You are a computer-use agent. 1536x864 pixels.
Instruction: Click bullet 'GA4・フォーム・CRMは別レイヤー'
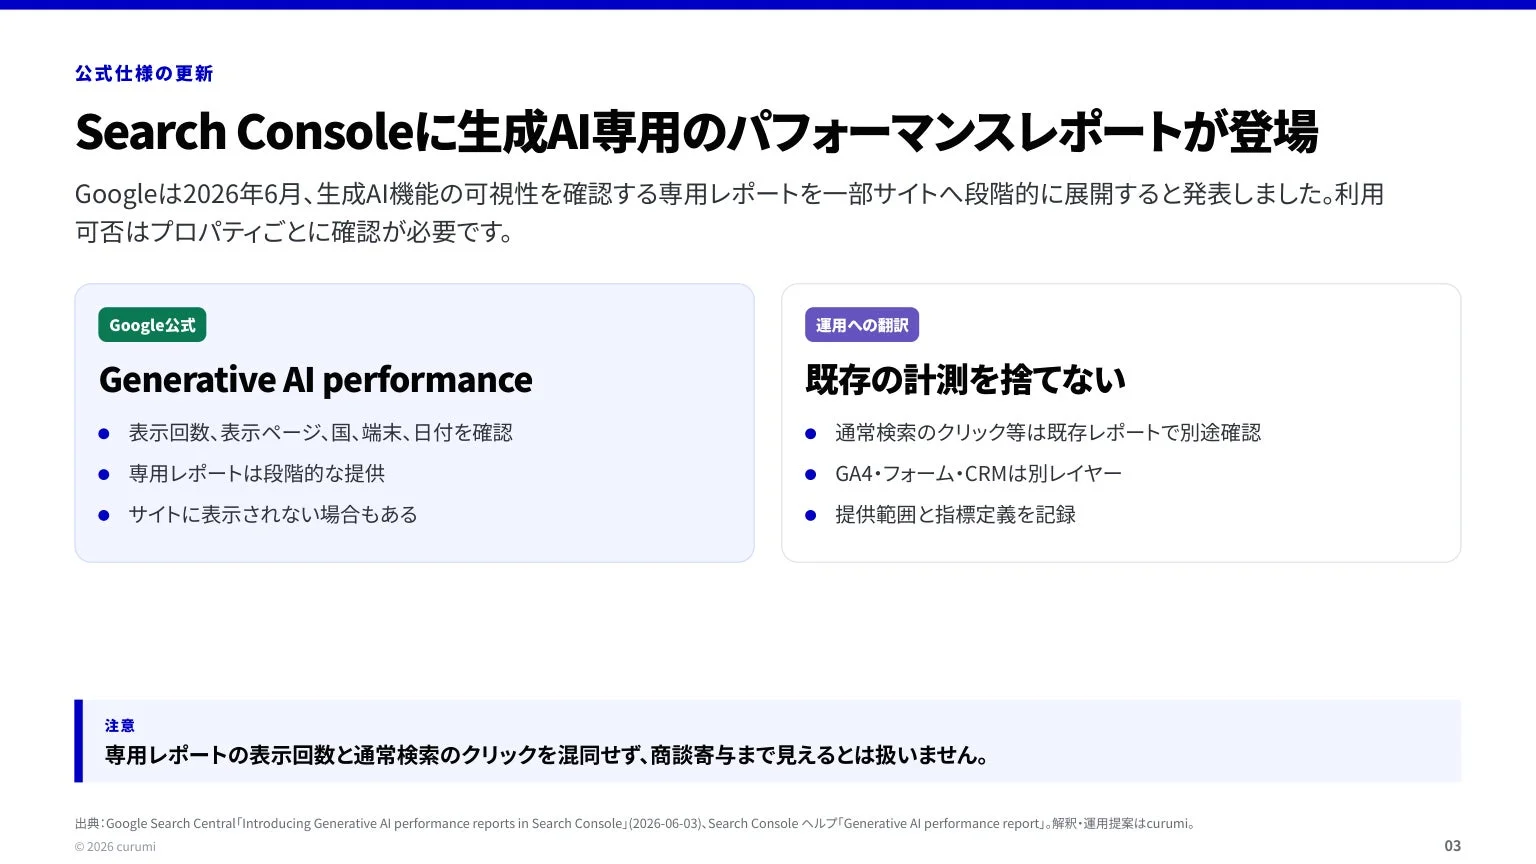coord(978,473)
